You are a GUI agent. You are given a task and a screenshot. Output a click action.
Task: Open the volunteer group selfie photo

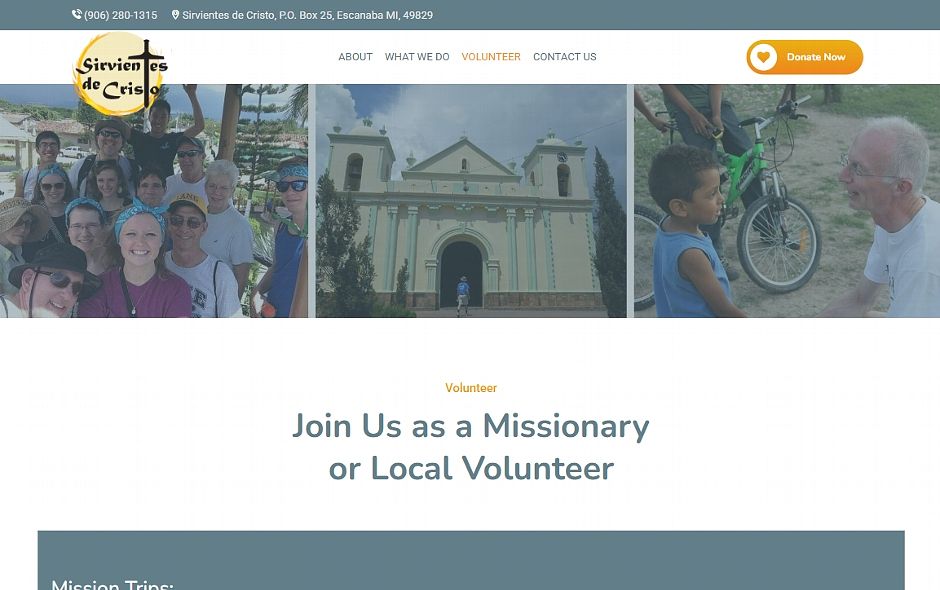pos(153,201)
